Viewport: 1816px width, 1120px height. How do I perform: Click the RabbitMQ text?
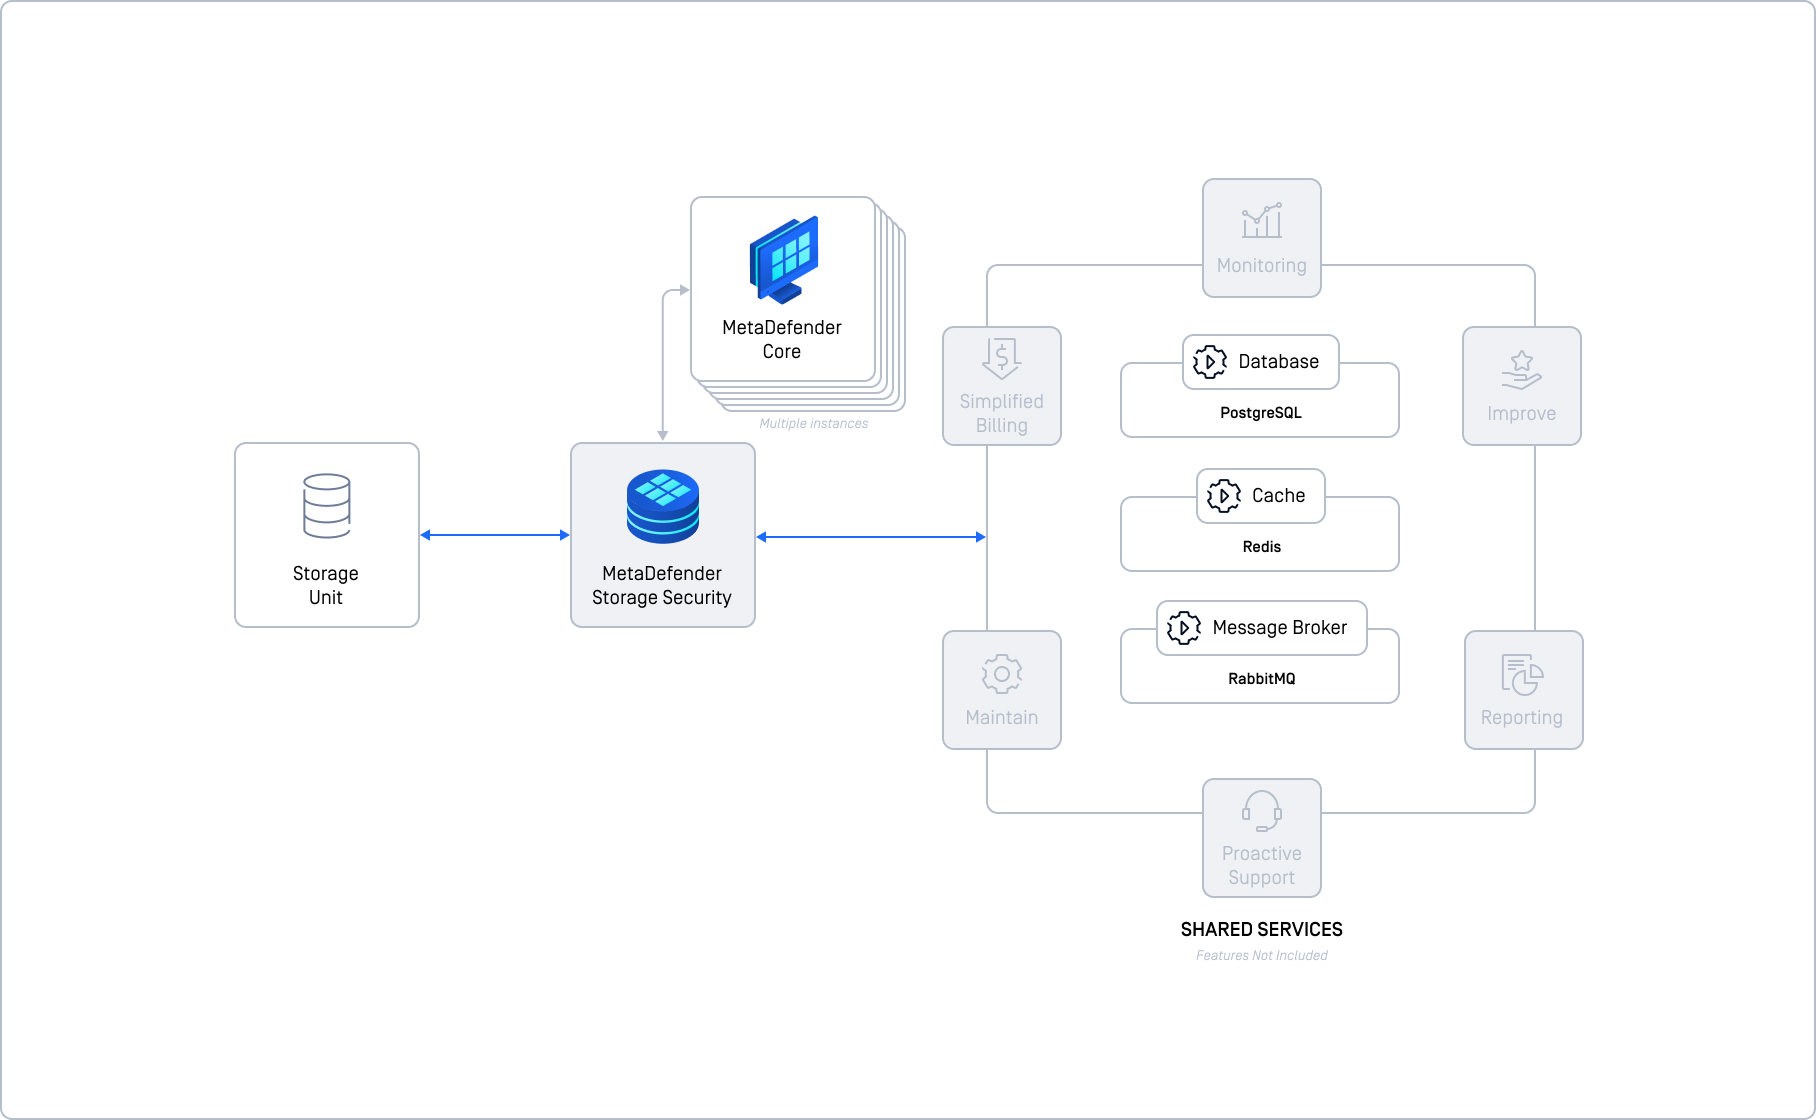pos(1262,679)
